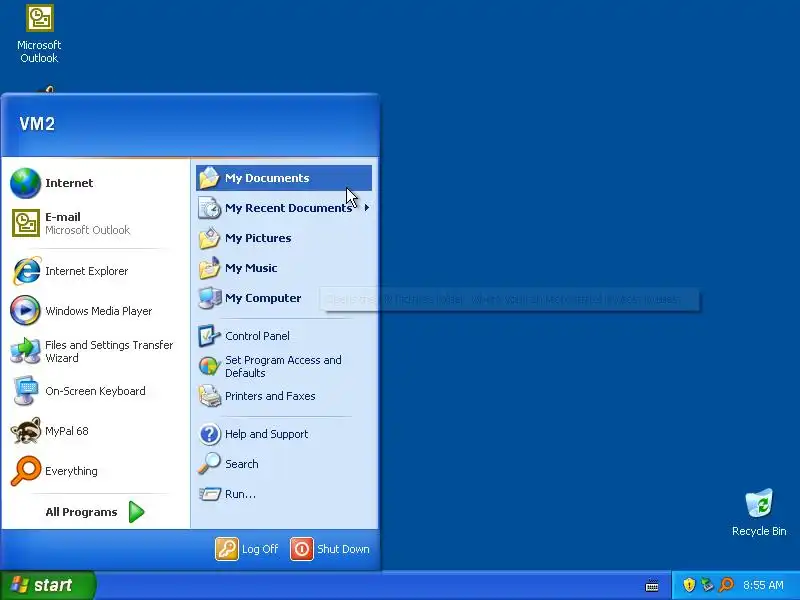Click the Internet globe icon
The width and height of the screenshot is (800, 600).
coord(25,183)
